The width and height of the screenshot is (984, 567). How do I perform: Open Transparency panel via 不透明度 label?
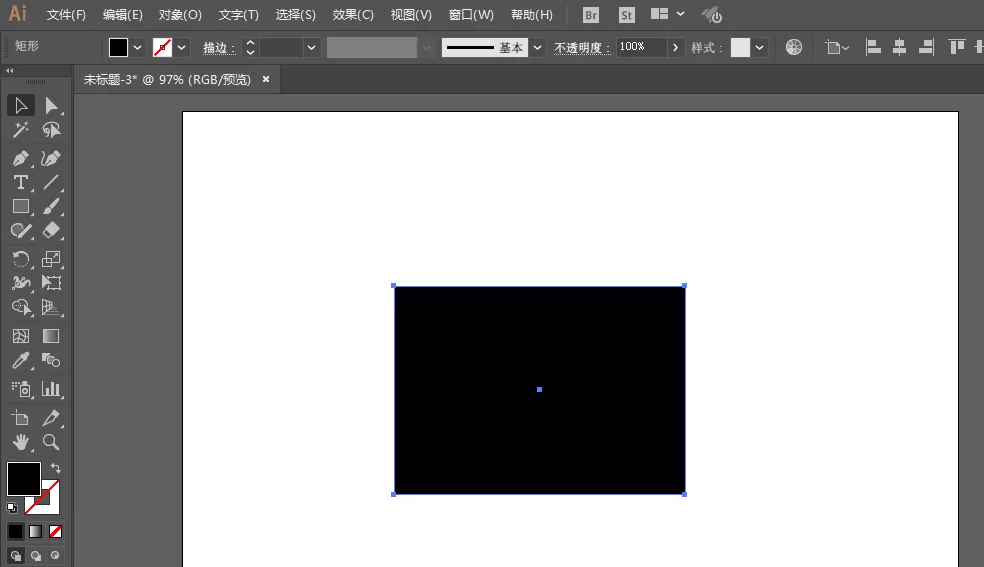coord(582,48)
